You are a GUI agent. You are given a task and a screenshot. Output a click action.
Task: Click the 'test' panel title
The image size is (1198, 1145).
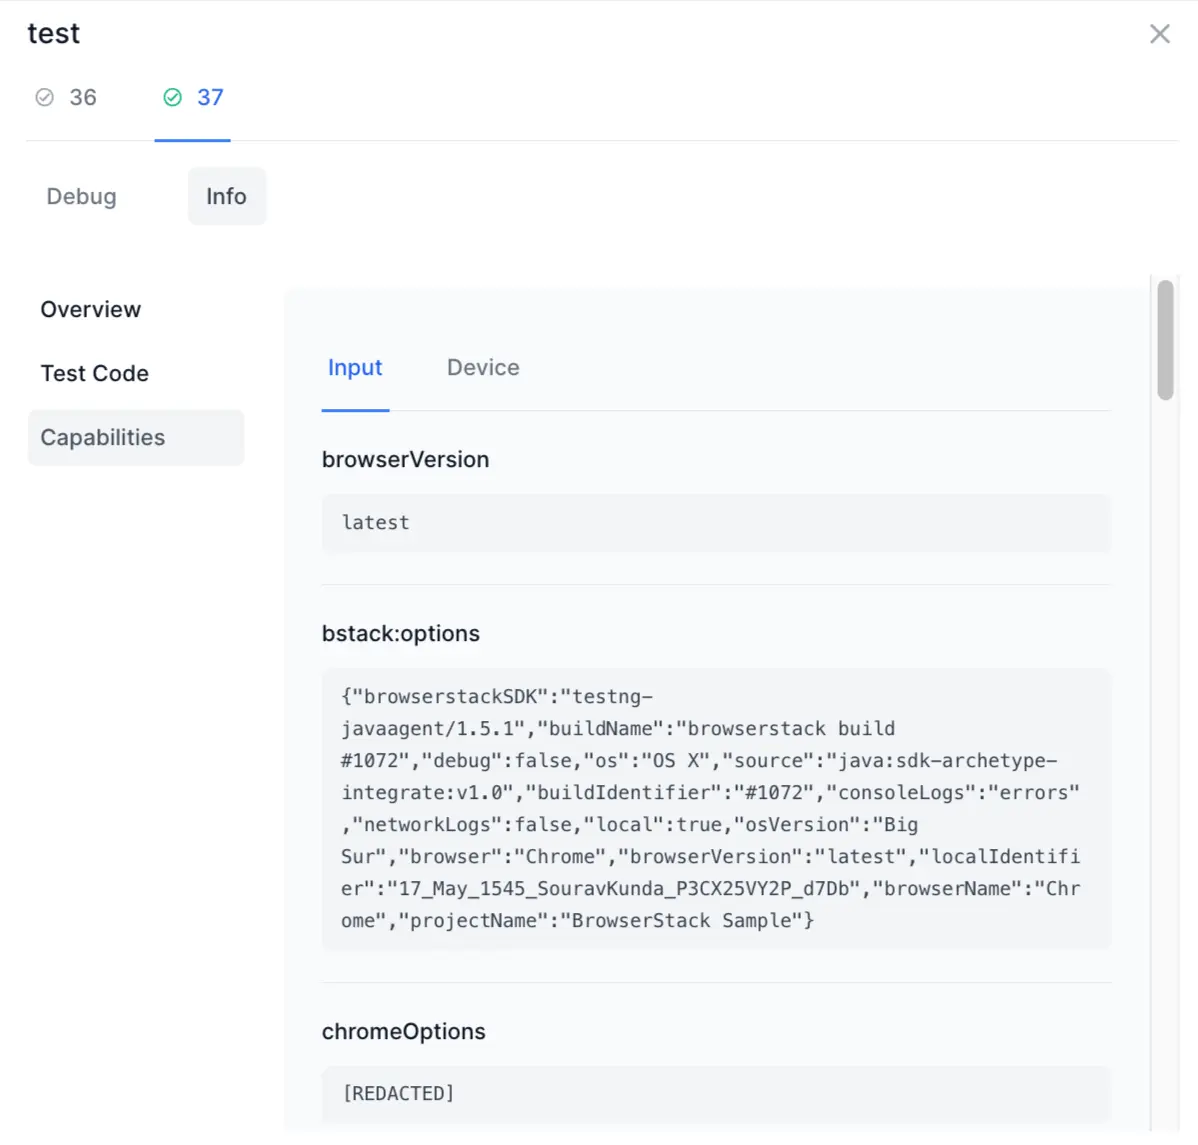(x=53, y=34)
